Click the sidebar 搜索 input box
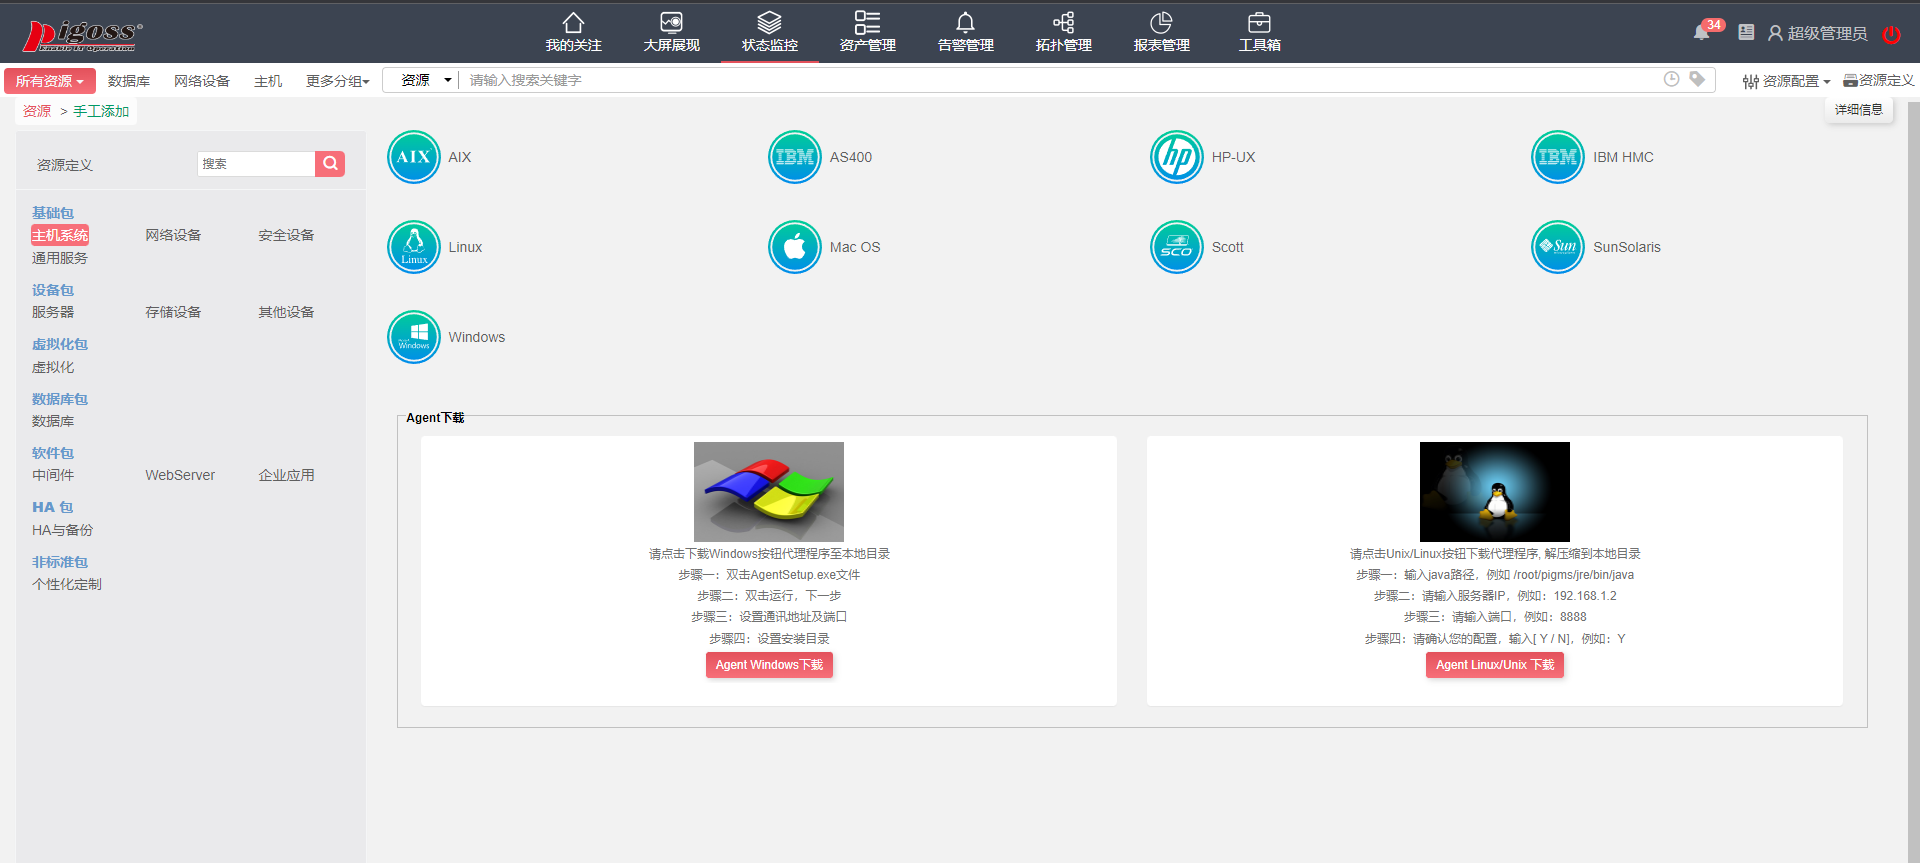 256,164
